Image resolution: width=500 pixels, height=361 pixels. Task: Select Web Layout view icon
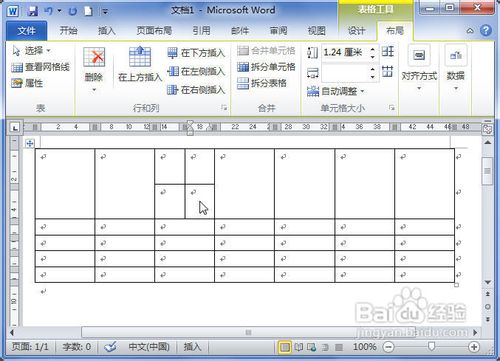click(x=311, y=347)
